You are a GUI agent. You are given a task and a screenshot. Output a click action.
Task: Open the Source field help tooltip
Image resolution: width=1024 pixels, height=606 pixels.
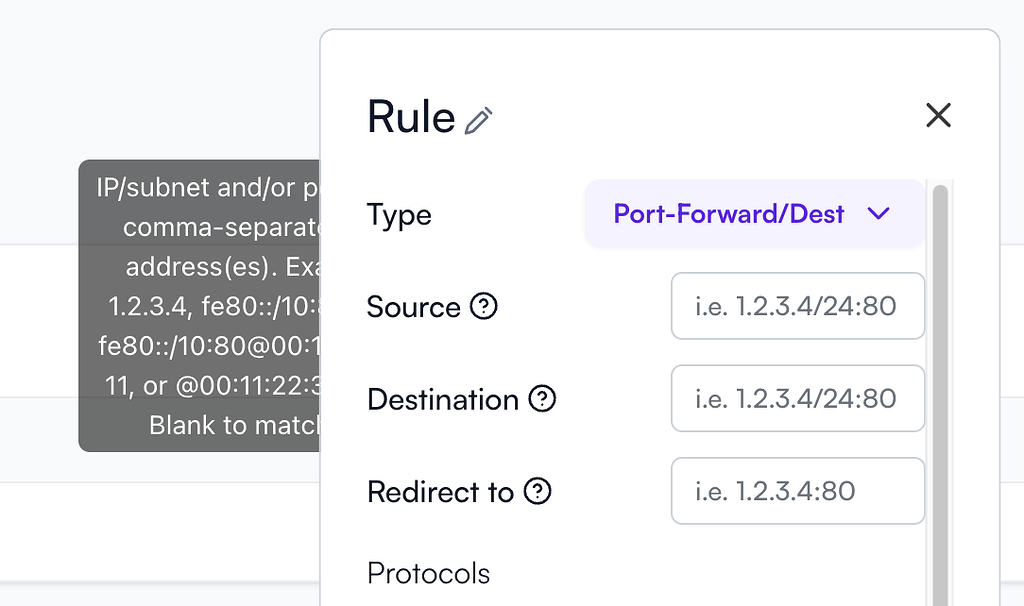point(484,307)
